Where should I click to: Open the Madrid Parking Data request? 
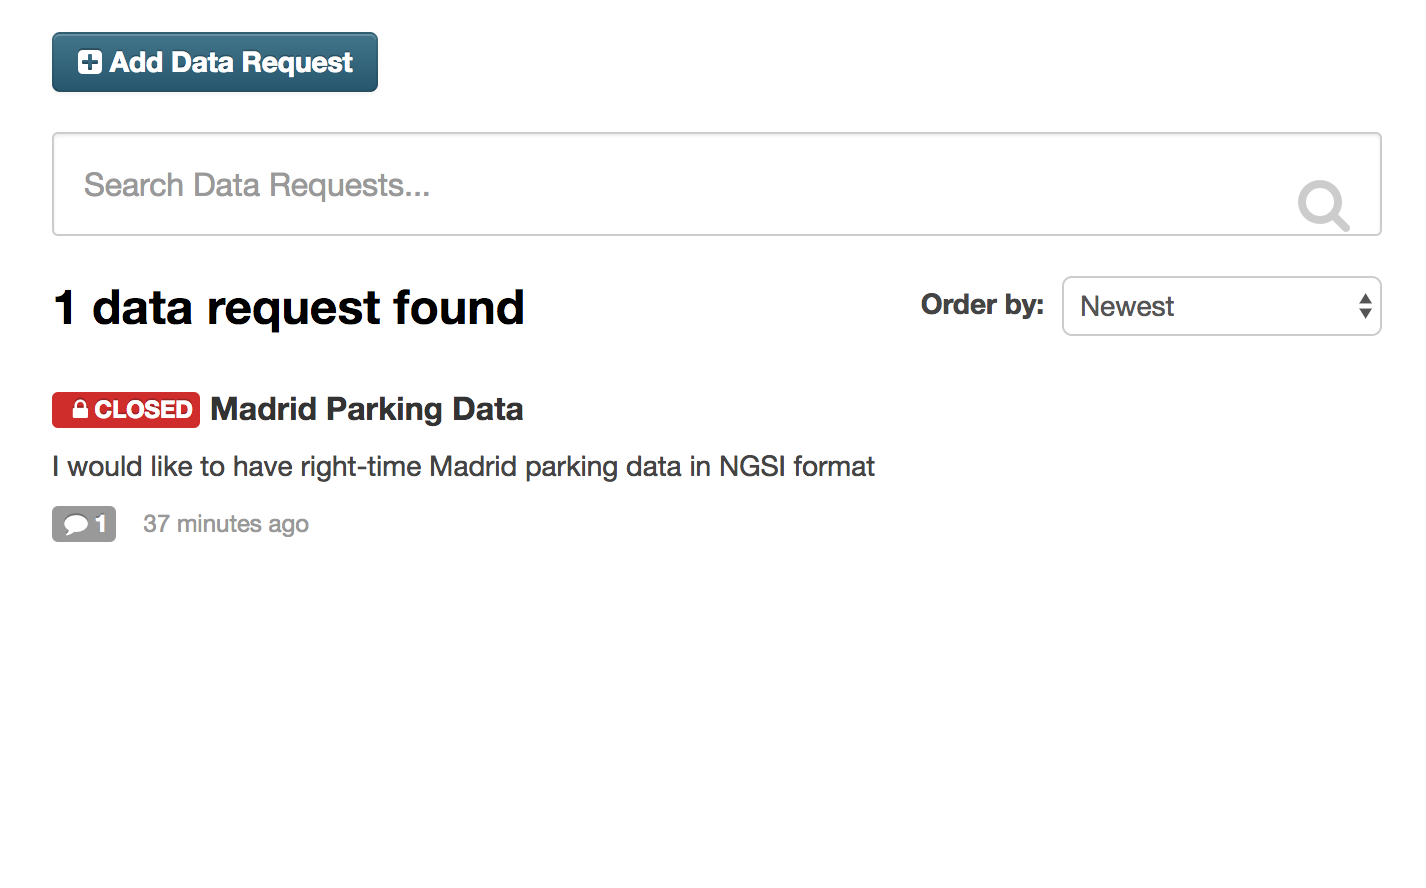tap(366, 409)
